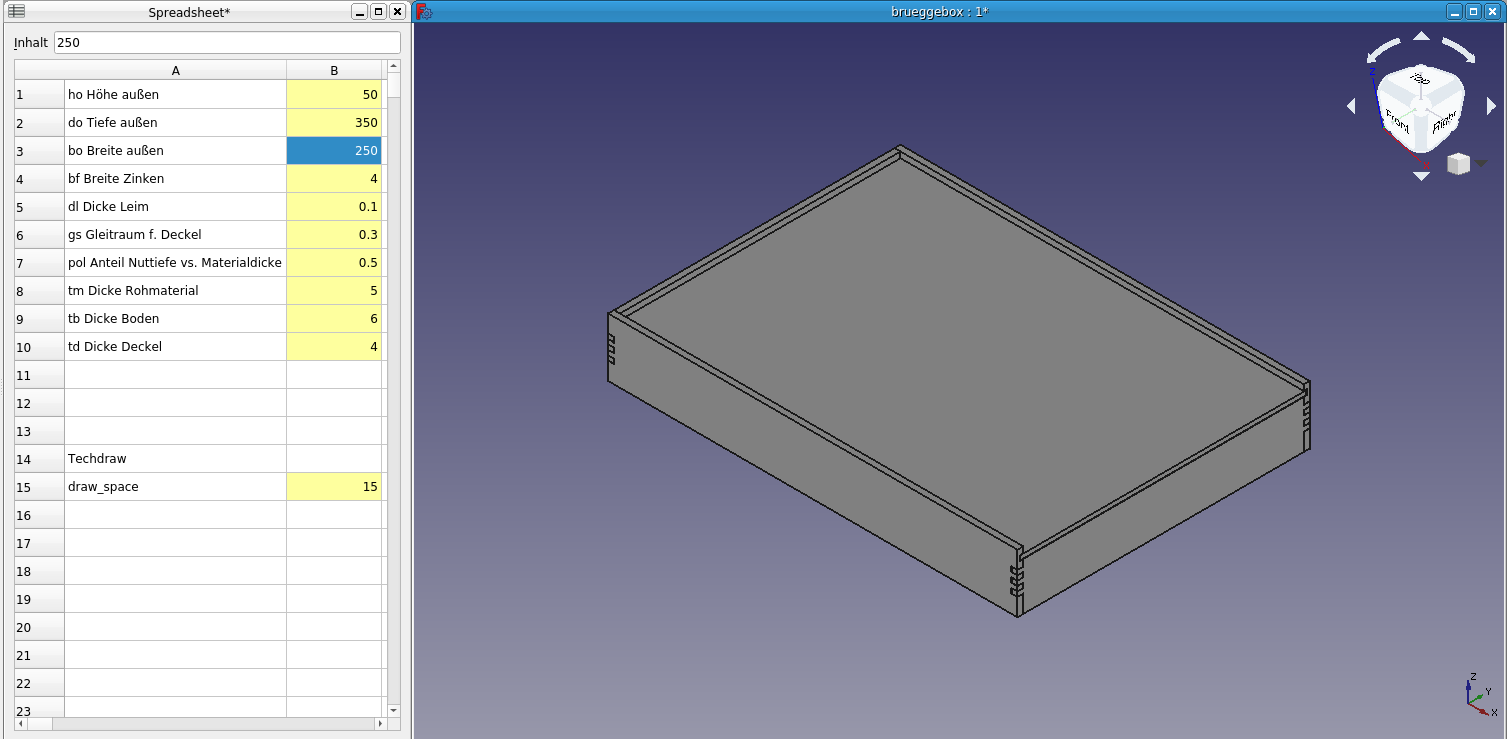Select the 'ho Höhe außen' value cell
Screen dimensions: 1507x739
pyautogui.click(x=334, y=95)
